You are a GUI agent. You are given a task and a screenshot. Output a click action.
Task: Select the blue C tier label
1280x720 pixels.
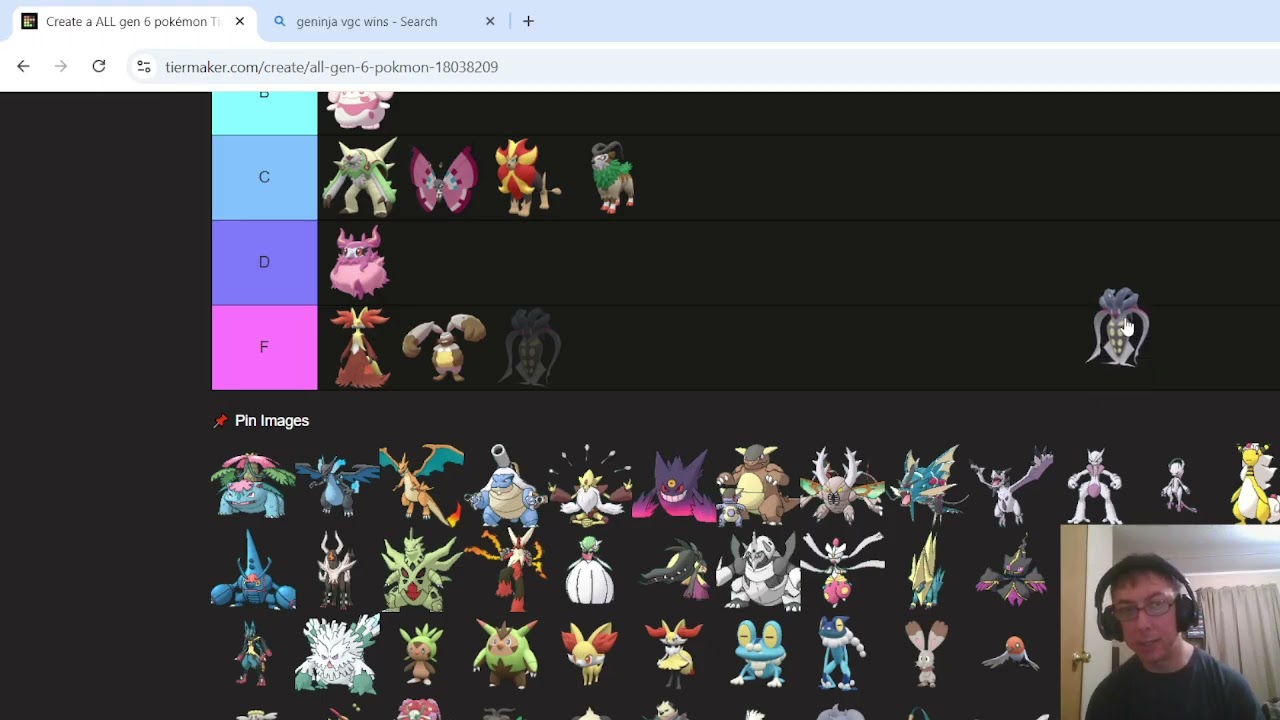coord(264,177)
